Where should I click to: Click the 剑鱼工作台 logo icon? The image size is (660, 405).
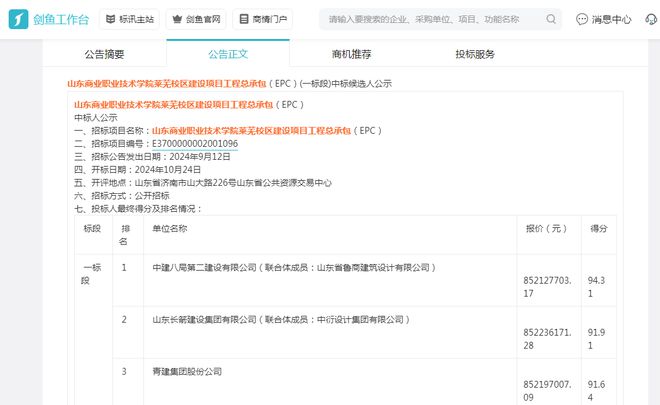pos(18,19)
